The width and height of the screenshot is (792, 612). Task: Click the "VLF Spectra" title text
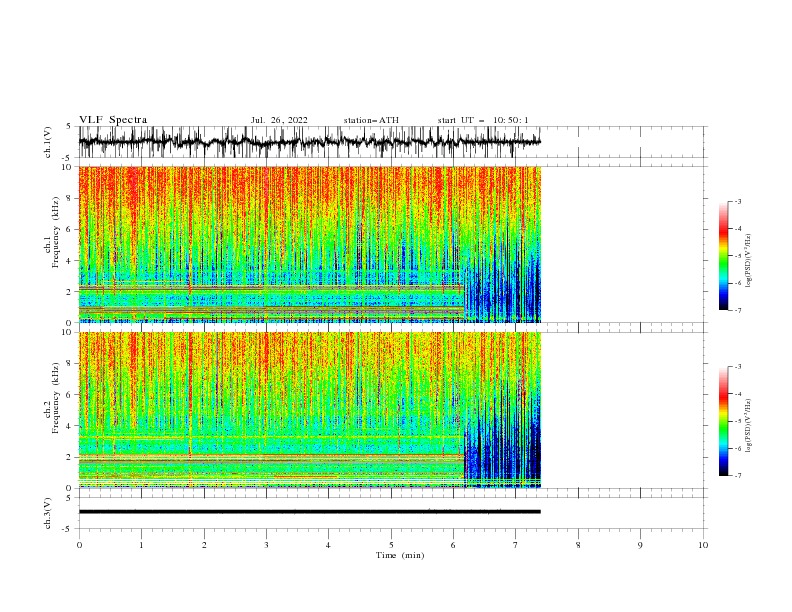[x=113, y=120]
